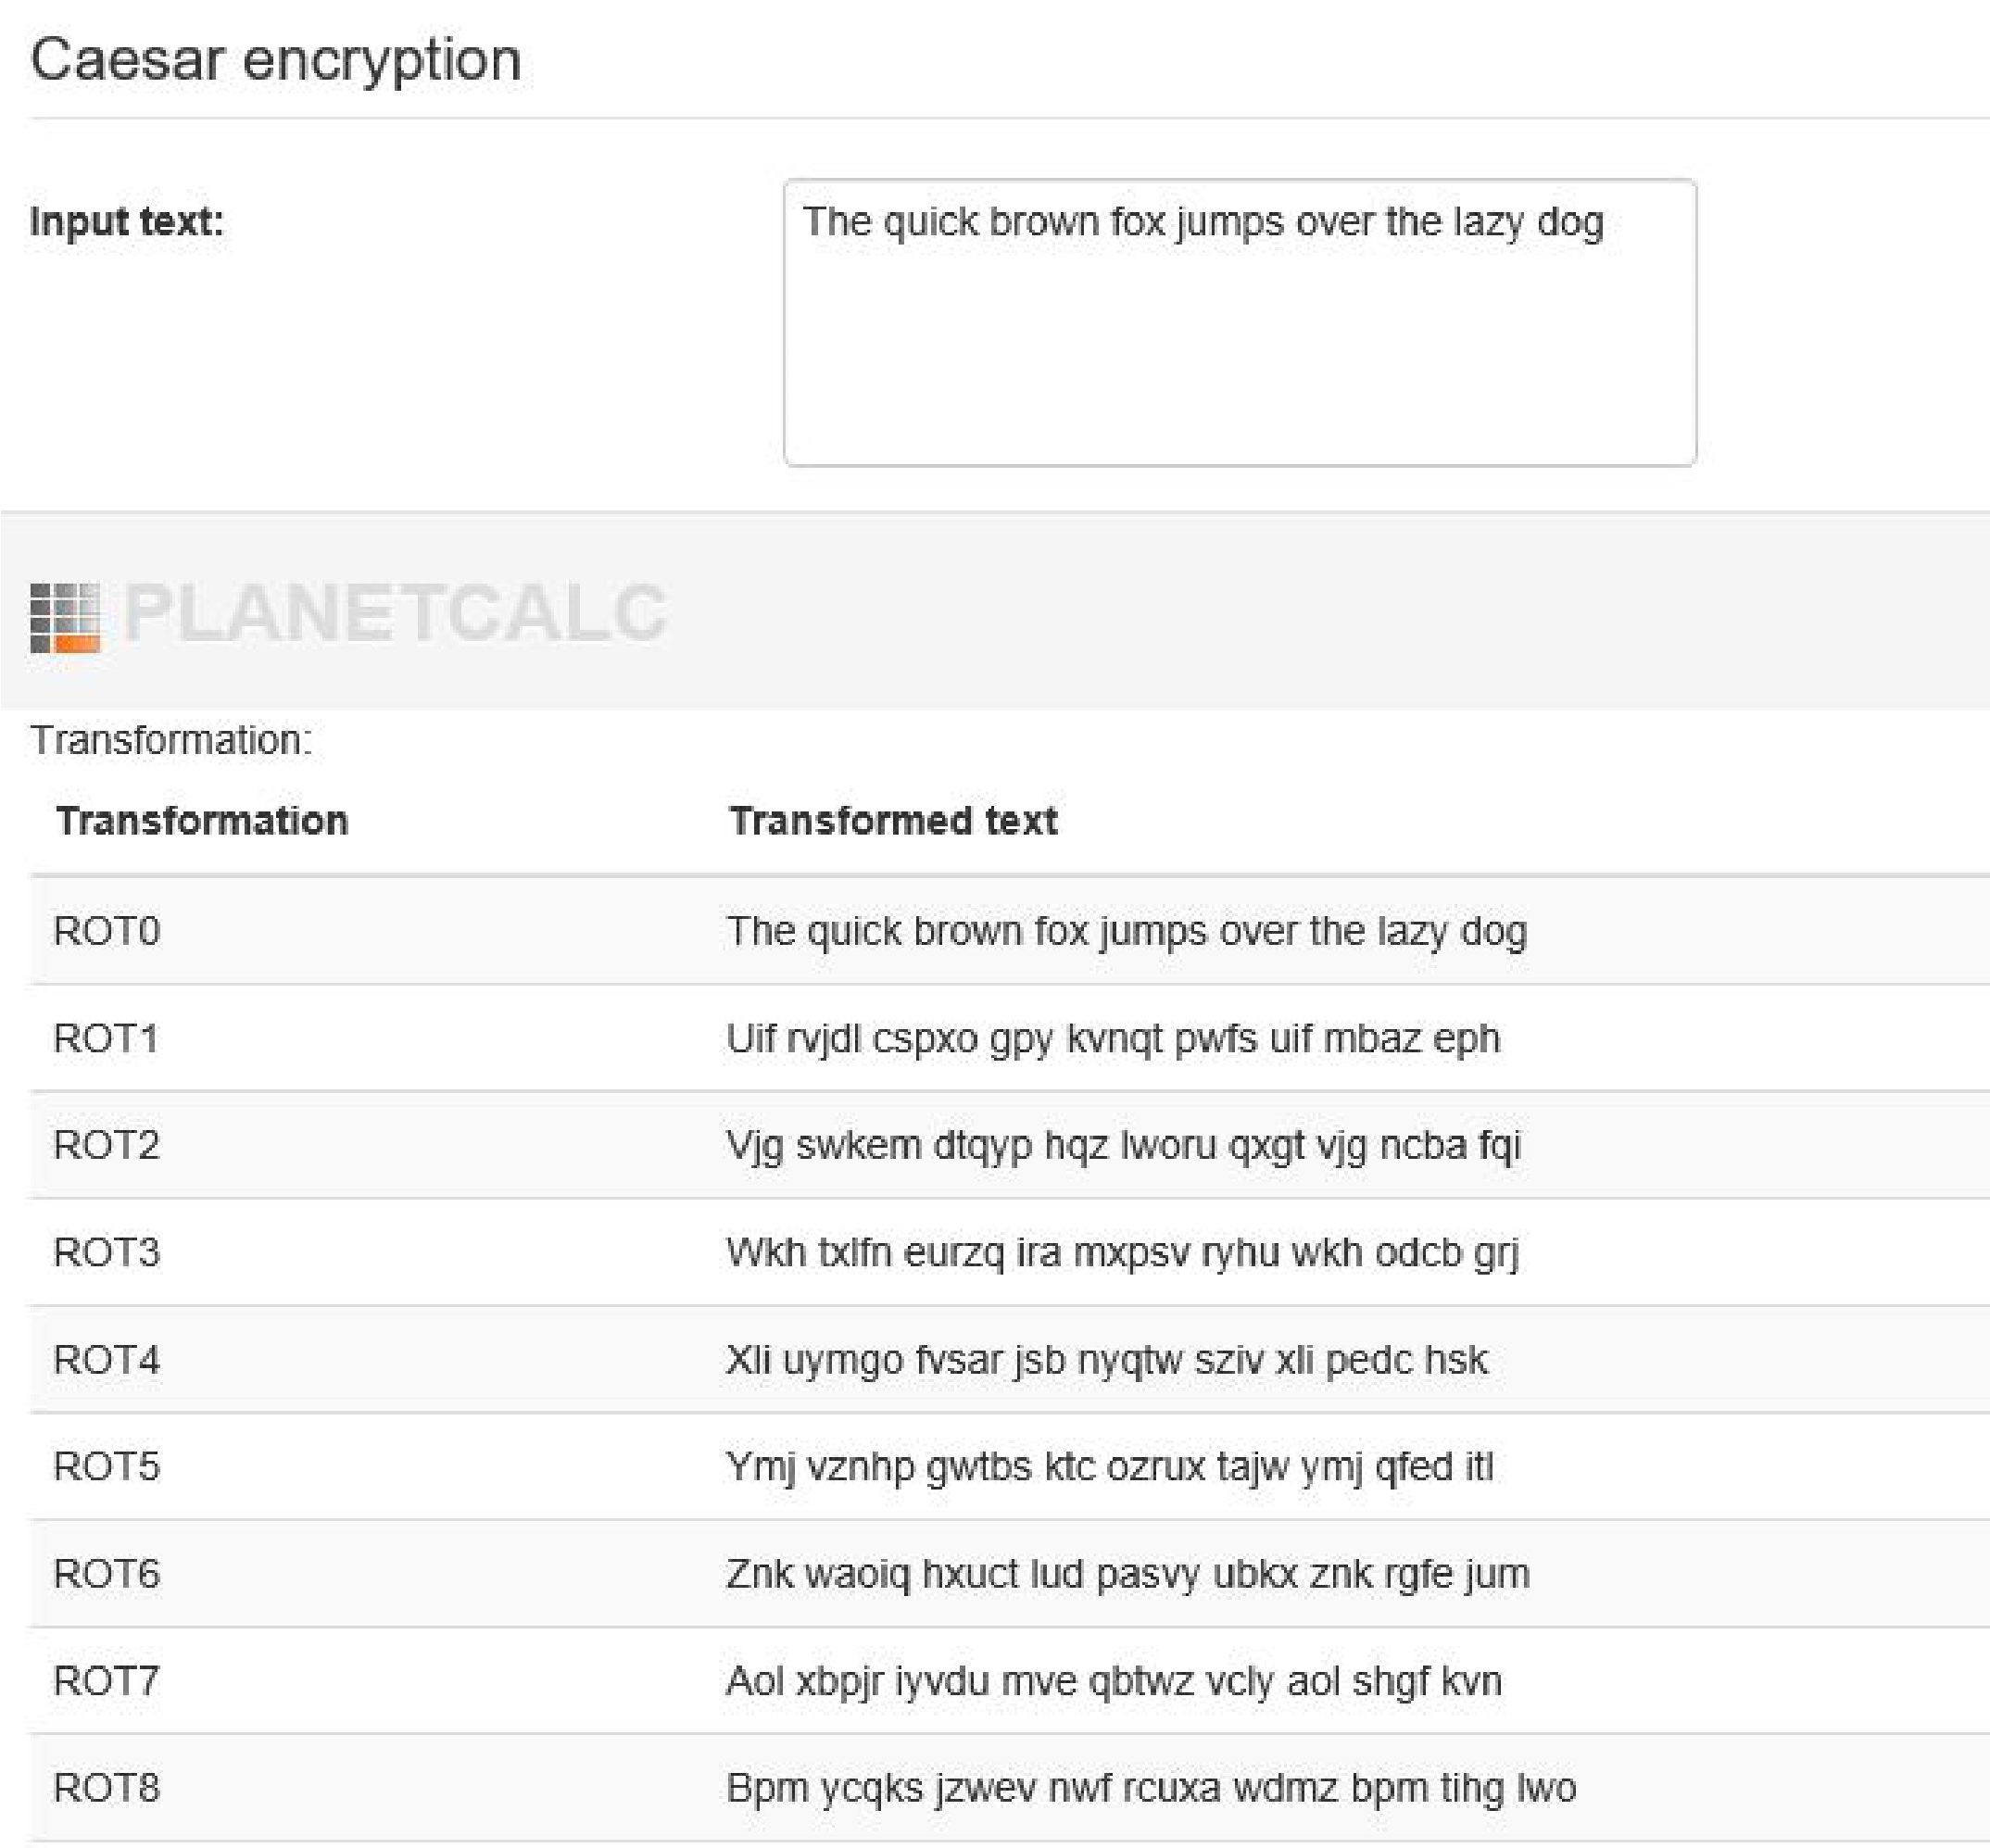Click the Caesar encryption heading
This screenshot has width=1990, height=1848.
tap(276, 59)
